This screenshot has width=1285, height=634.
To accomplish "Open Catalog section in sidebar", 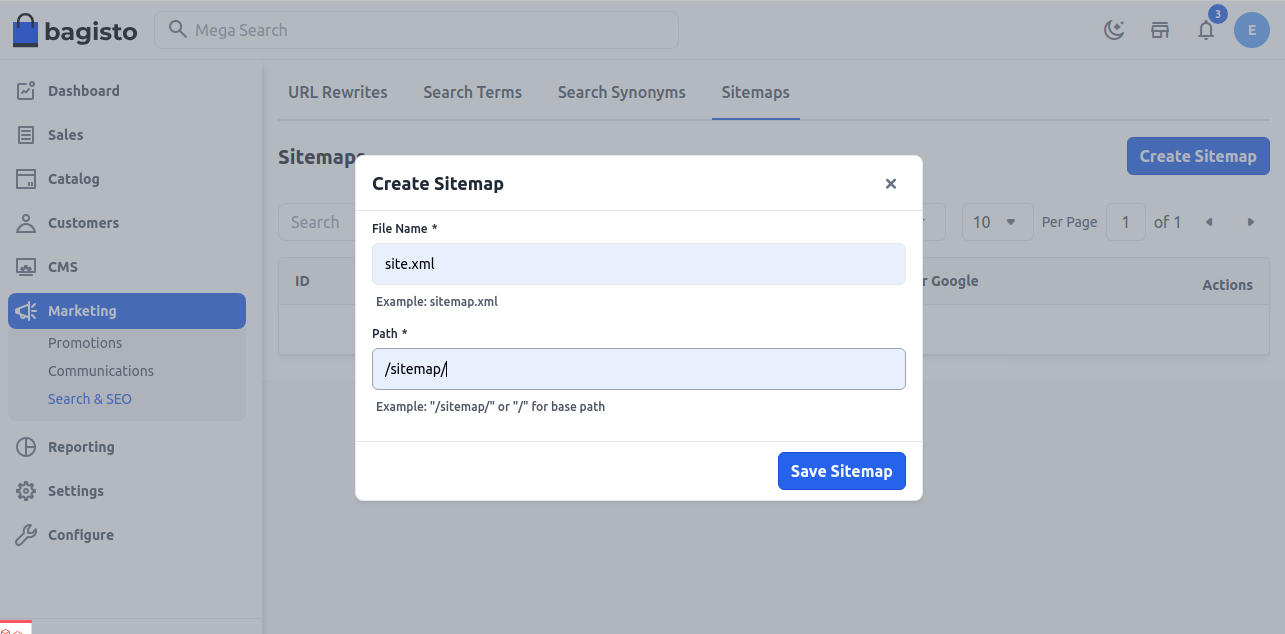I will [73, 179].
